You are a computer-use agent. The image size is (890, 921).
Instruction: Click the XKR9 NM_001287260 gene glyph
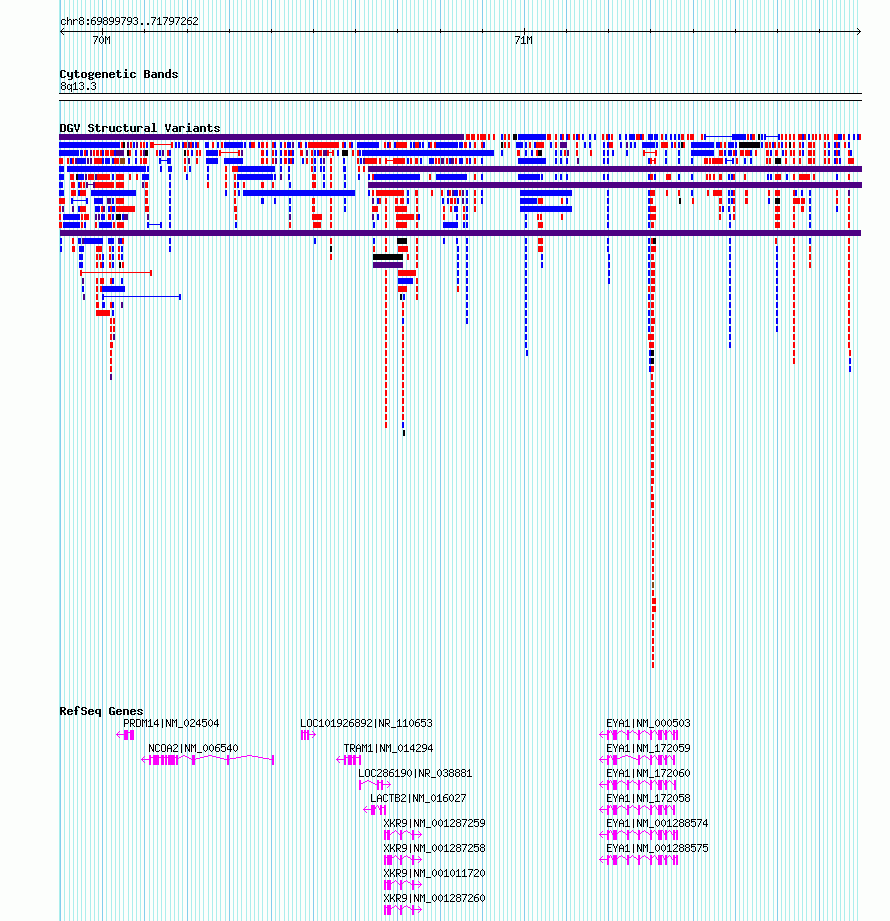pos(402,910)
